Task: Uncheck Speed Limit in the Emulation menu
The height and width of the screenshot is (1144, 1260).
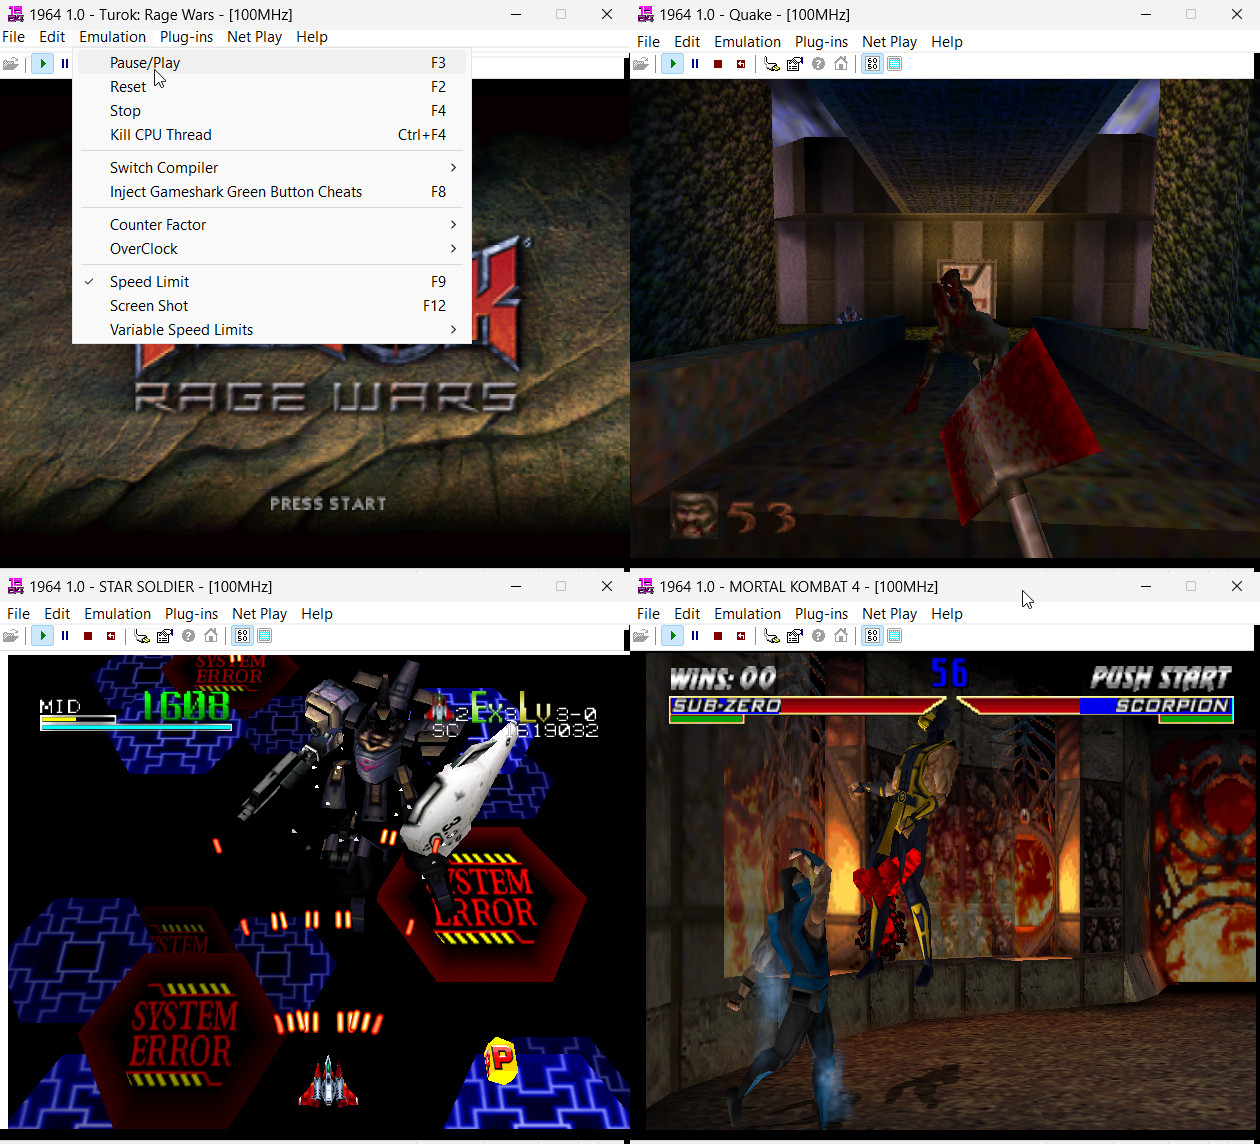Action: 272,282
